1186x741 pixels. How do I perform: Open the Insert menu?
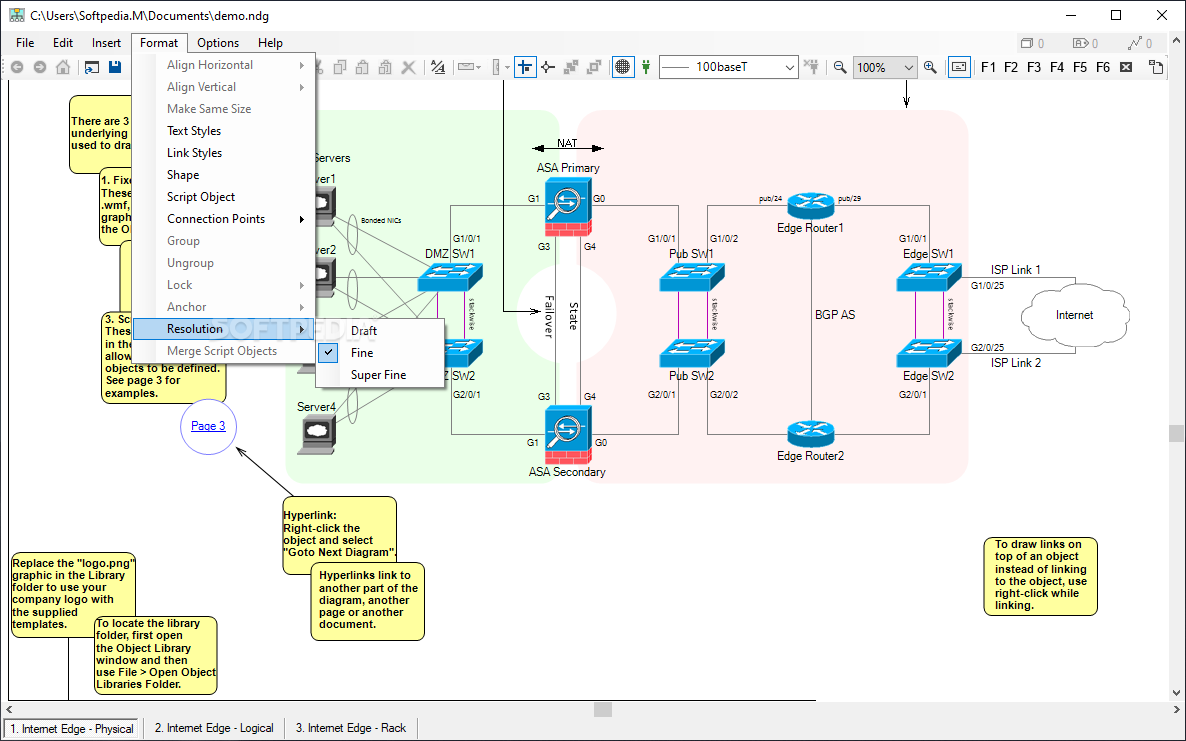(106, 43)
